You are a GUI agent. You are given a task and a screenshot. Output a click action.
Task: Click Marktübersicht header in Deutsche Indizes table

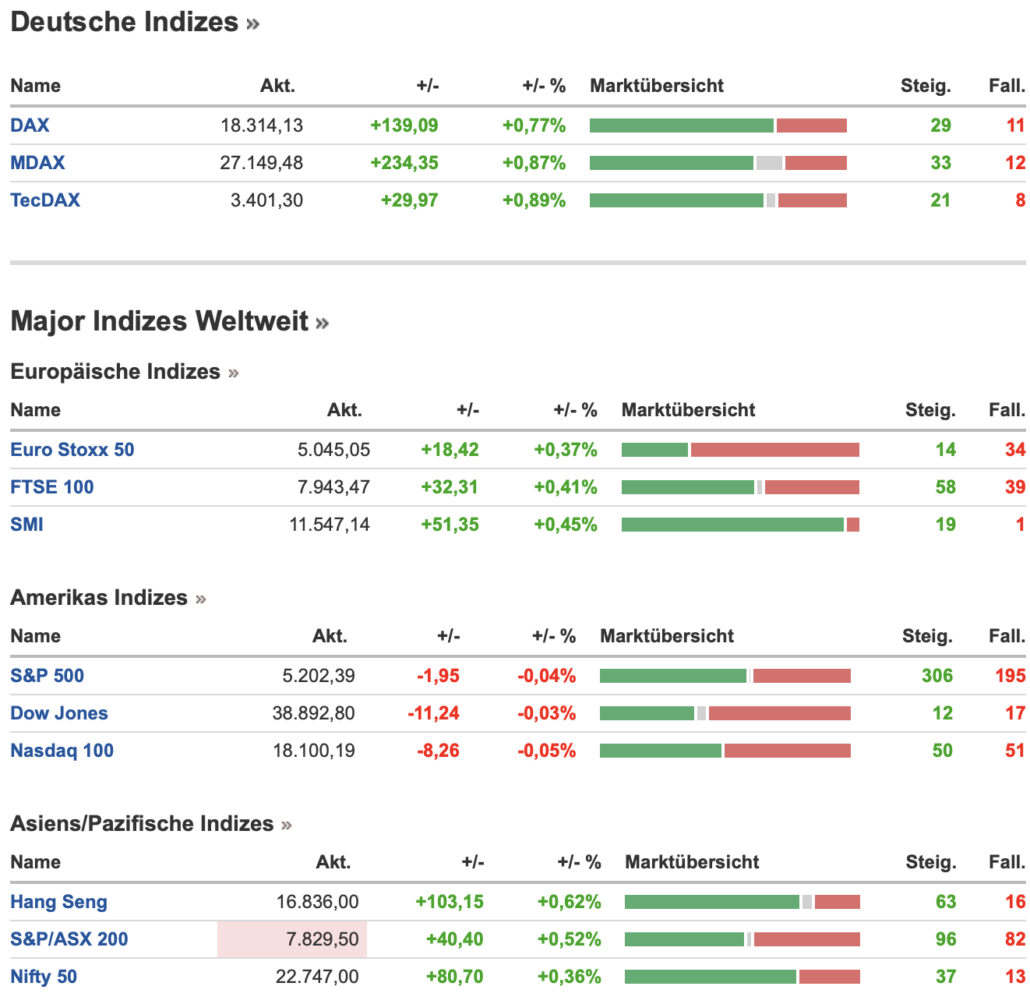[657, 85]
